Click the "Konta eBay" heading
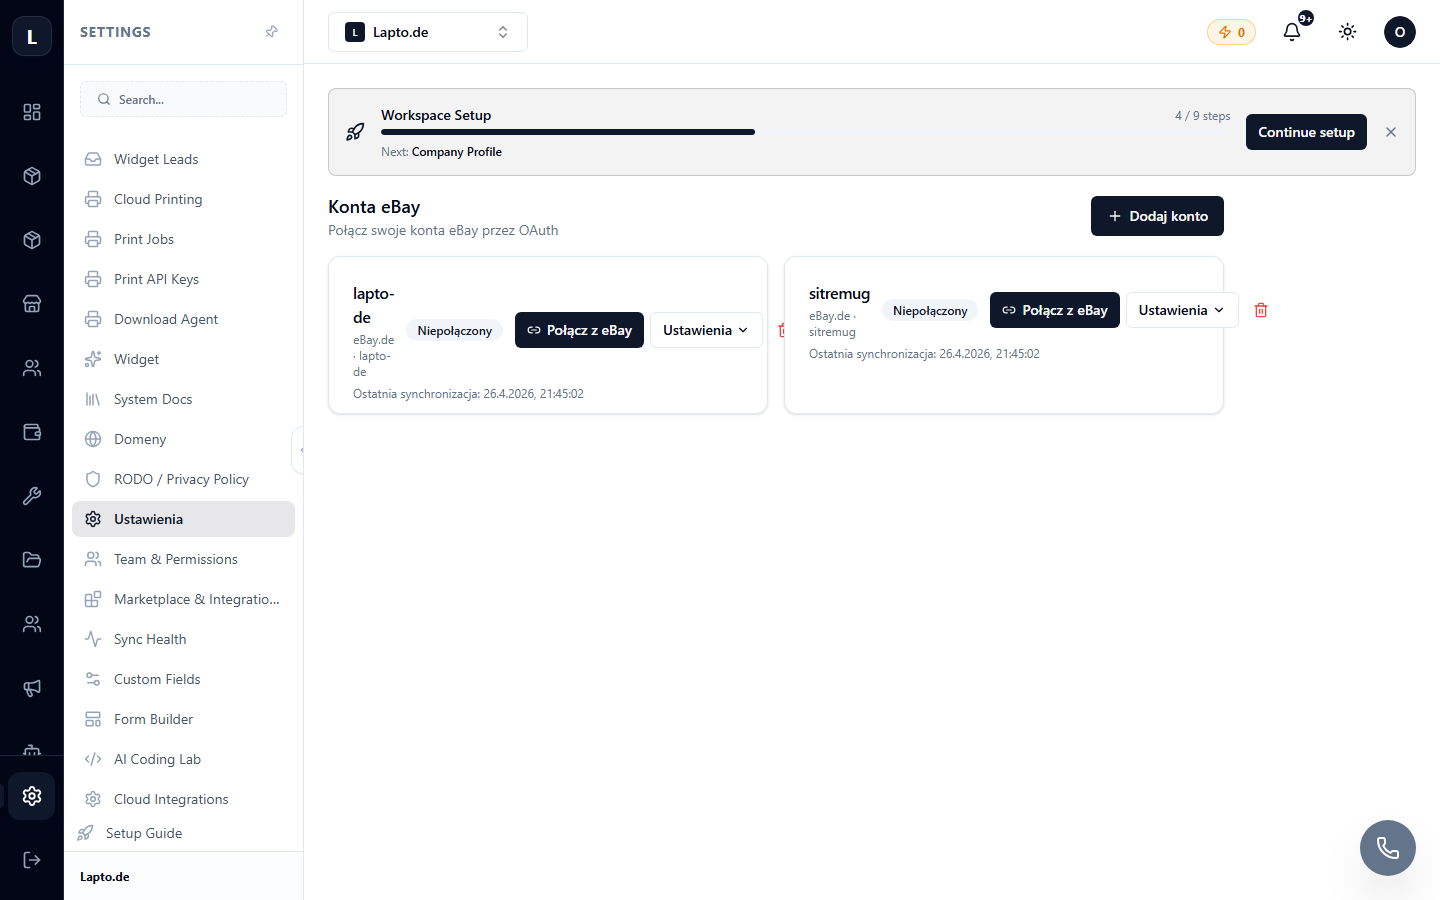This screenshot has height=900, width=1440. (x=374, y=207)
